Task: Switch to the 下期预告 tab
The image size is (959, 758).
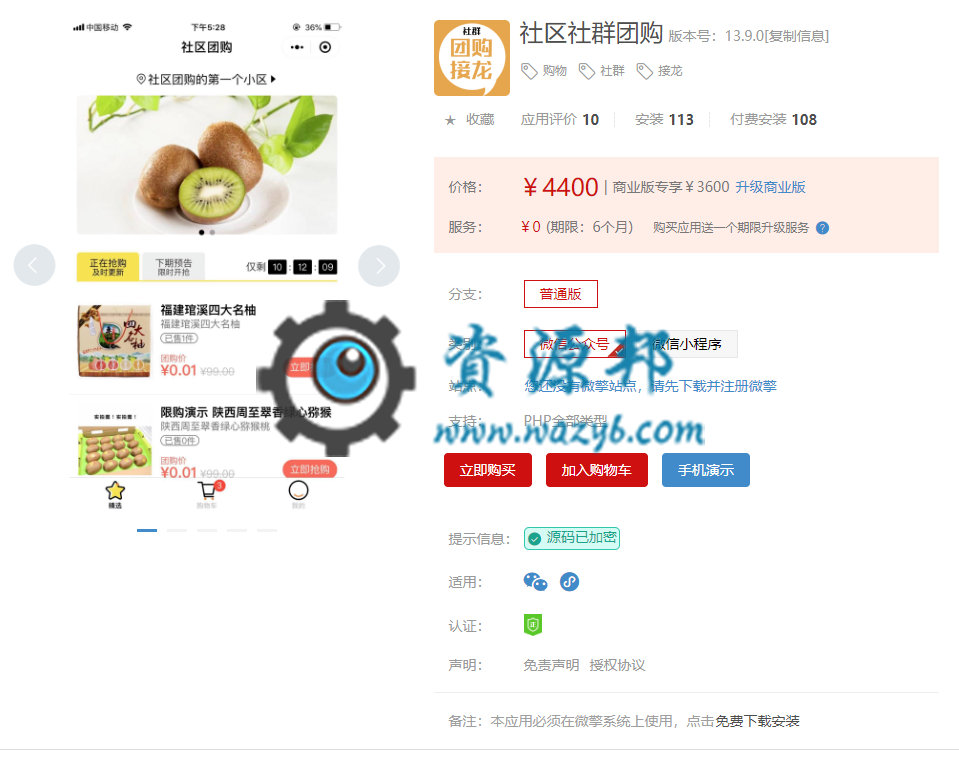Action: (x=173, y=267)
